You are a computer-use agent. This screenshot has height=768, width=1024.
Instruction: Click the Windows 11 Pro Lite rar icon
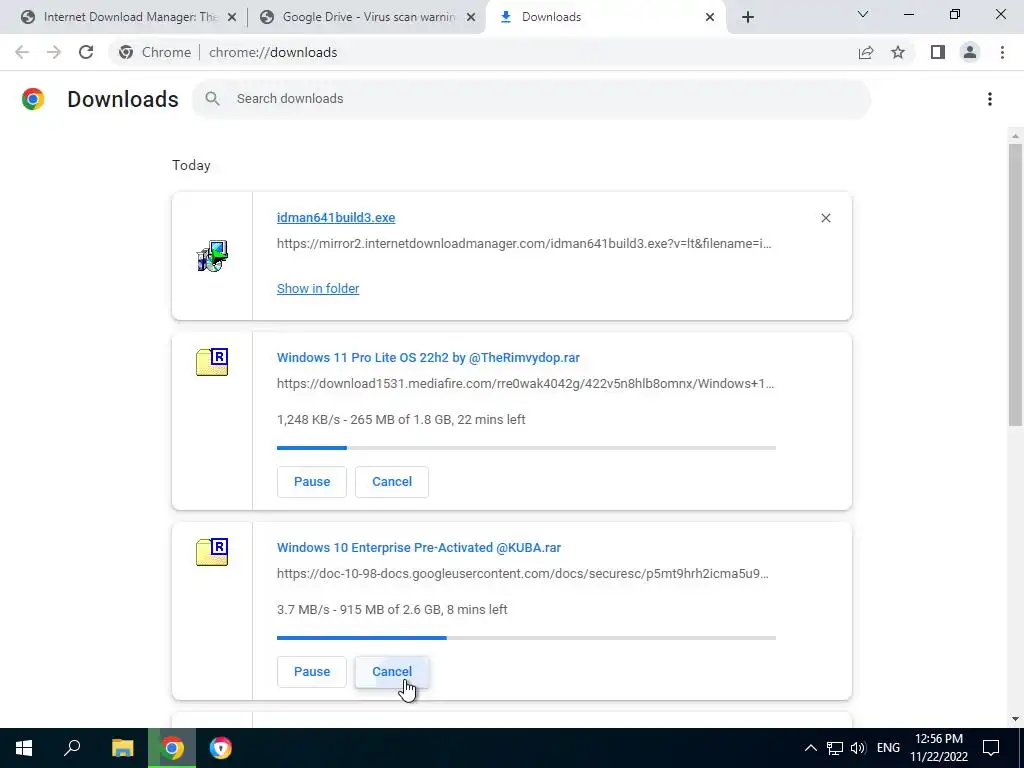tap(212, 362)
